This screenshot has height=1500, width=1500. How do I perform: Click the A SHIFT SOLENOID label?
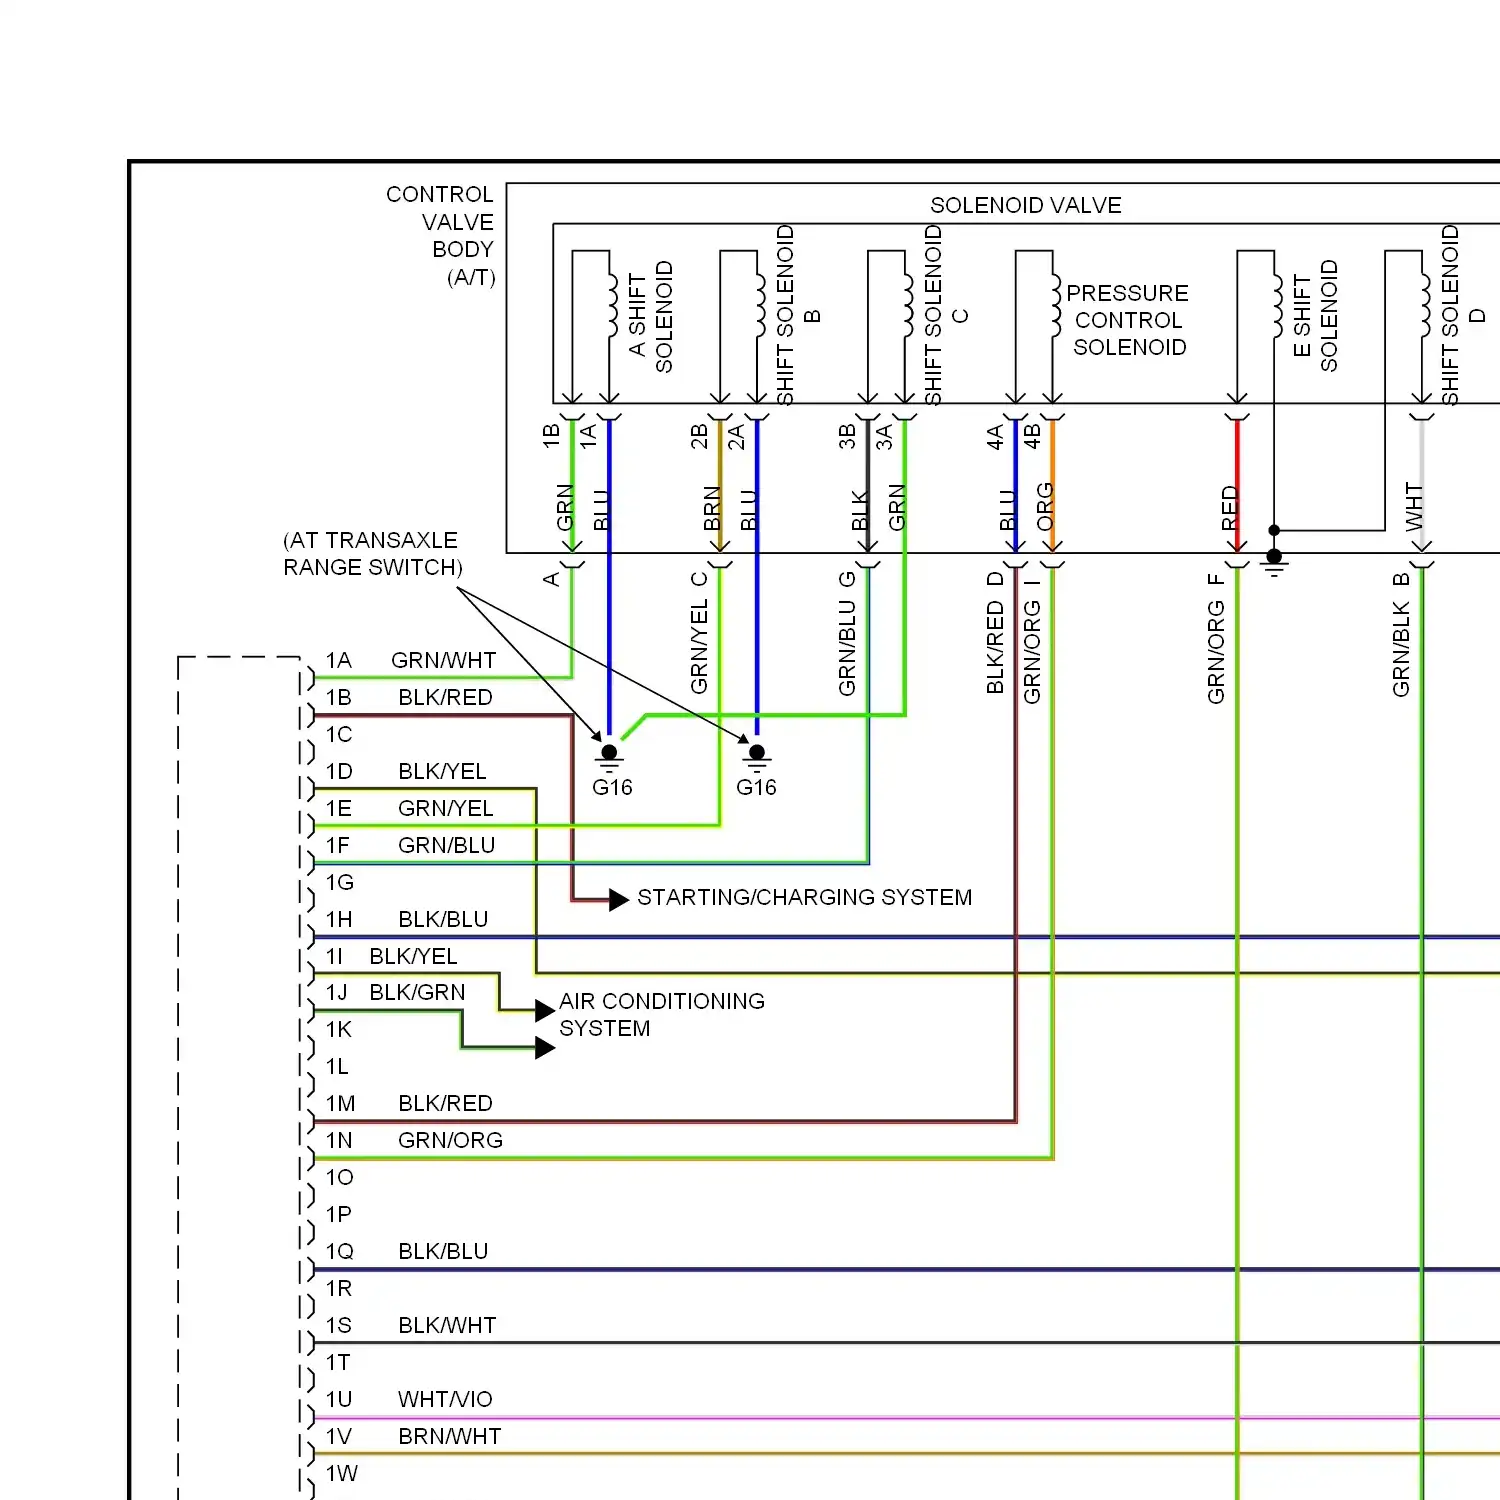click(x=651, y=316)
